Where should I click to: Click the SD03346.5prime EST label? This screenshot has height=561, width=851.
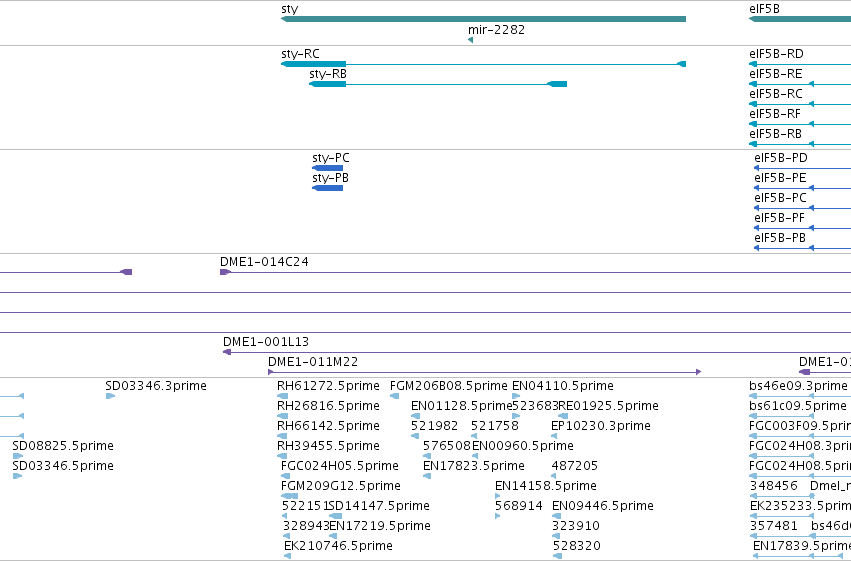[63, 466]
